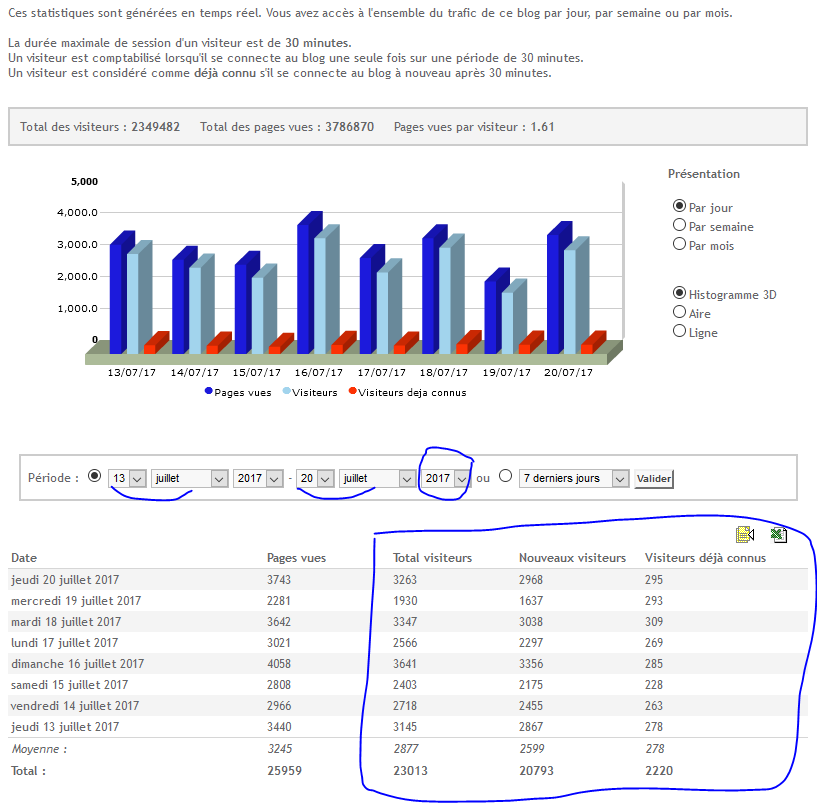Open the end year 2017 dropdown

point(446,478)
